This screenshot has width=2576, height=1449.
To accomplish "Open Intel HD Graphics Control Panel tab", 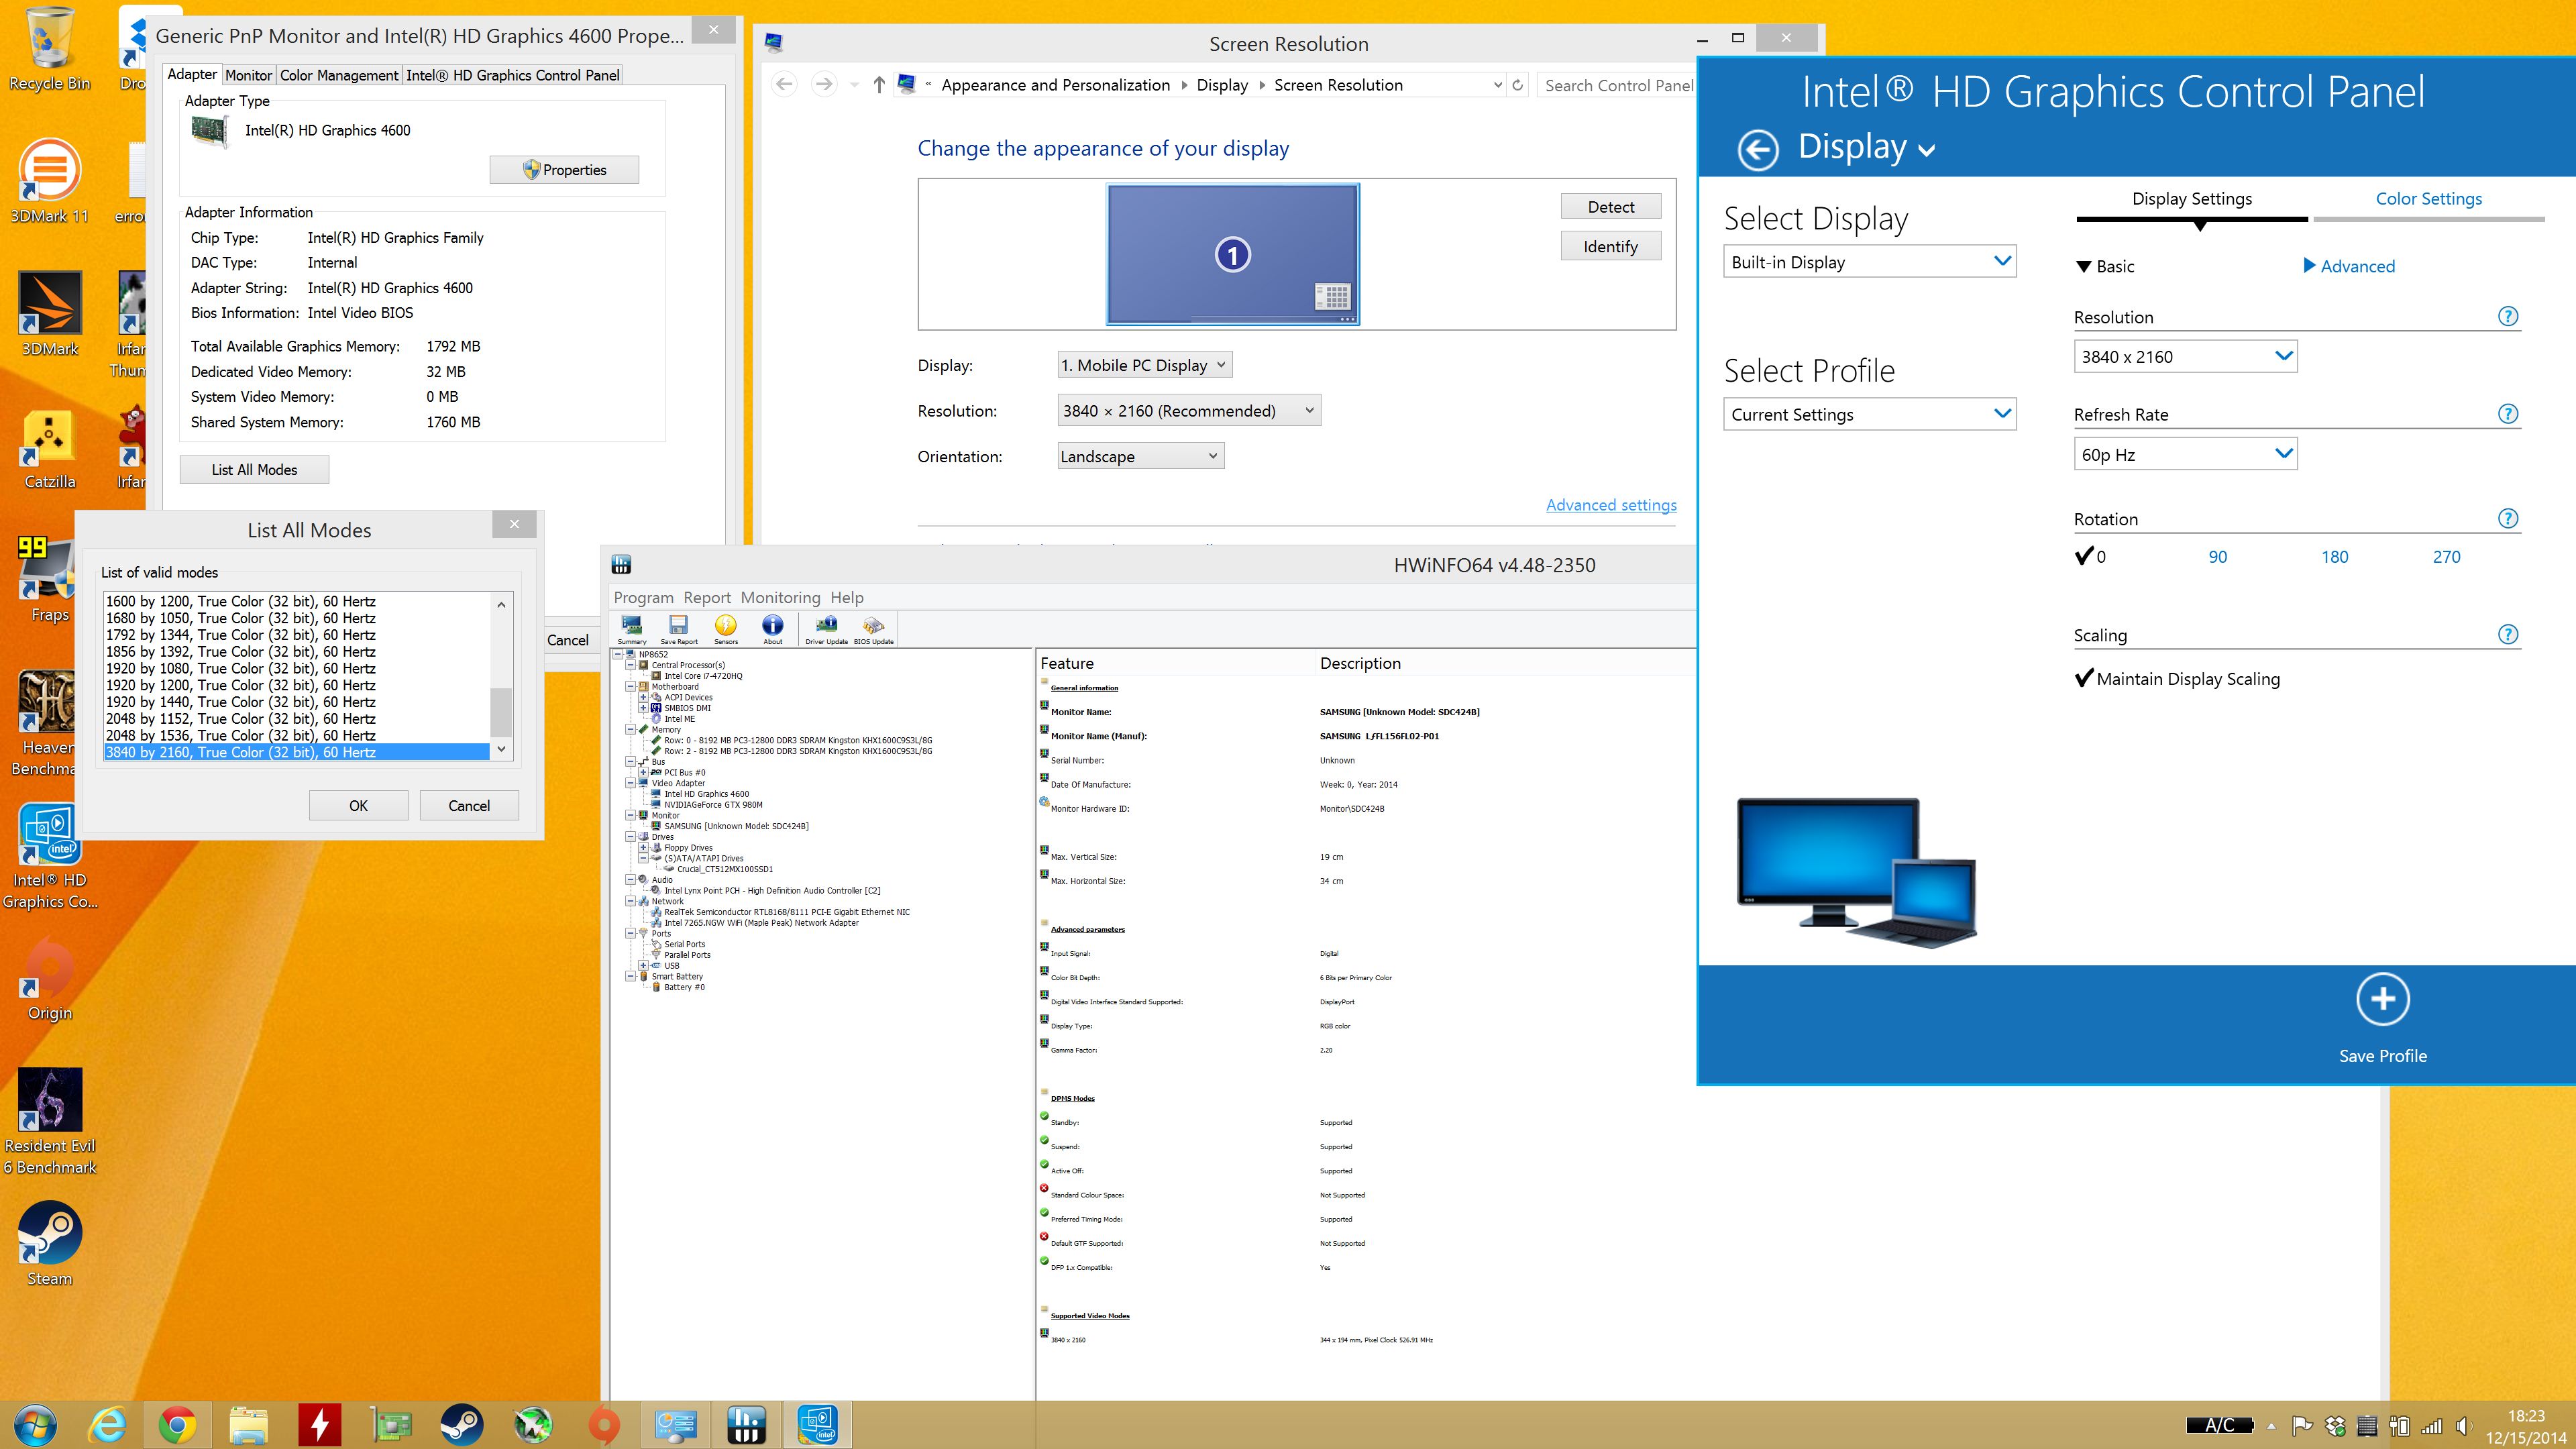I will 513,75.
